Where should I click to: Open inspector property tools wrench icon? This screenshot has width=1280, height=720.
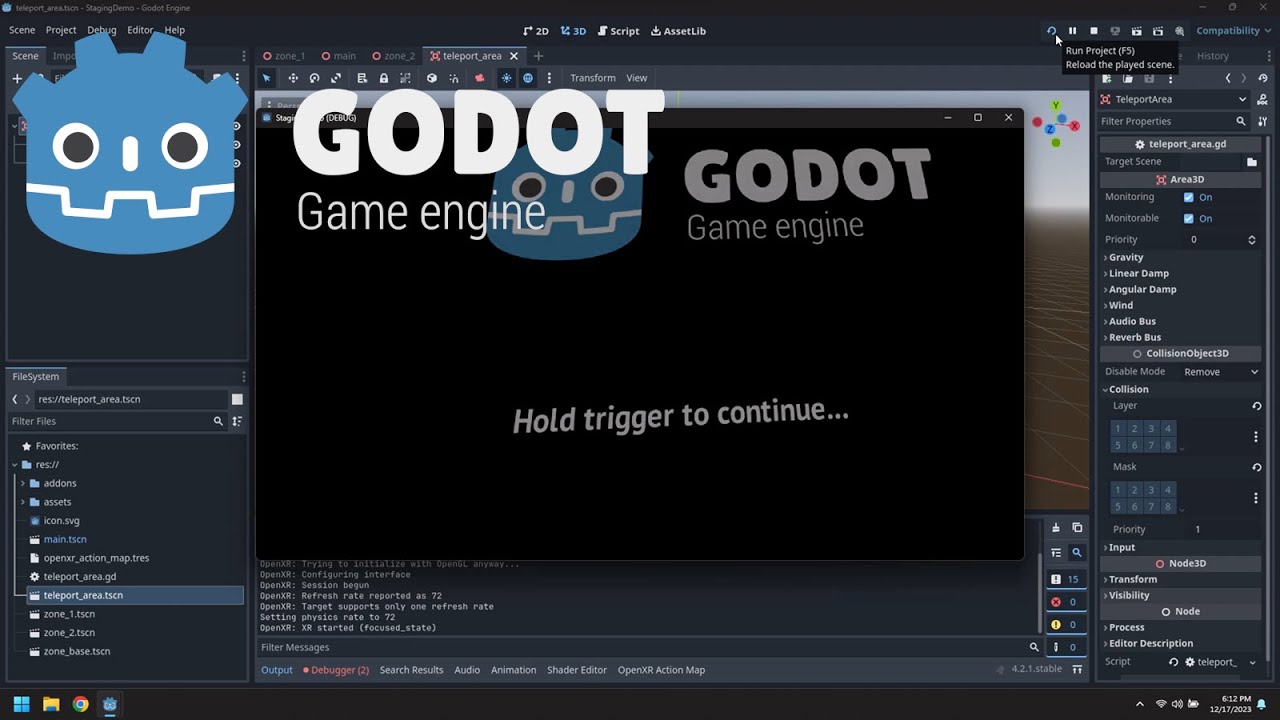pyautogui.click(x=1263, y=121)
